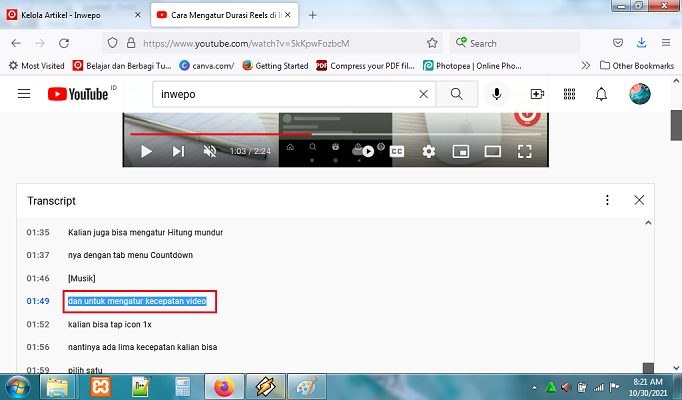The height and width of the screenshot is (400, 682).
Task: Clear the YouTube search text
Action: (x=423, y=94)
